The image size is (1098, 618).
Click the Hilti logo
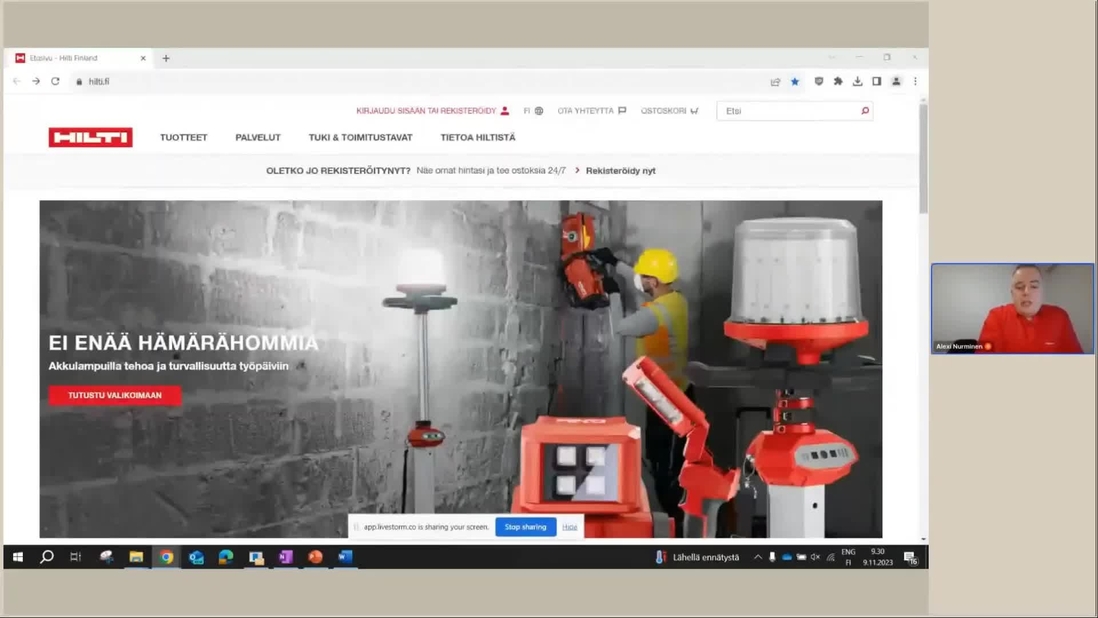(x=90, y=137)
